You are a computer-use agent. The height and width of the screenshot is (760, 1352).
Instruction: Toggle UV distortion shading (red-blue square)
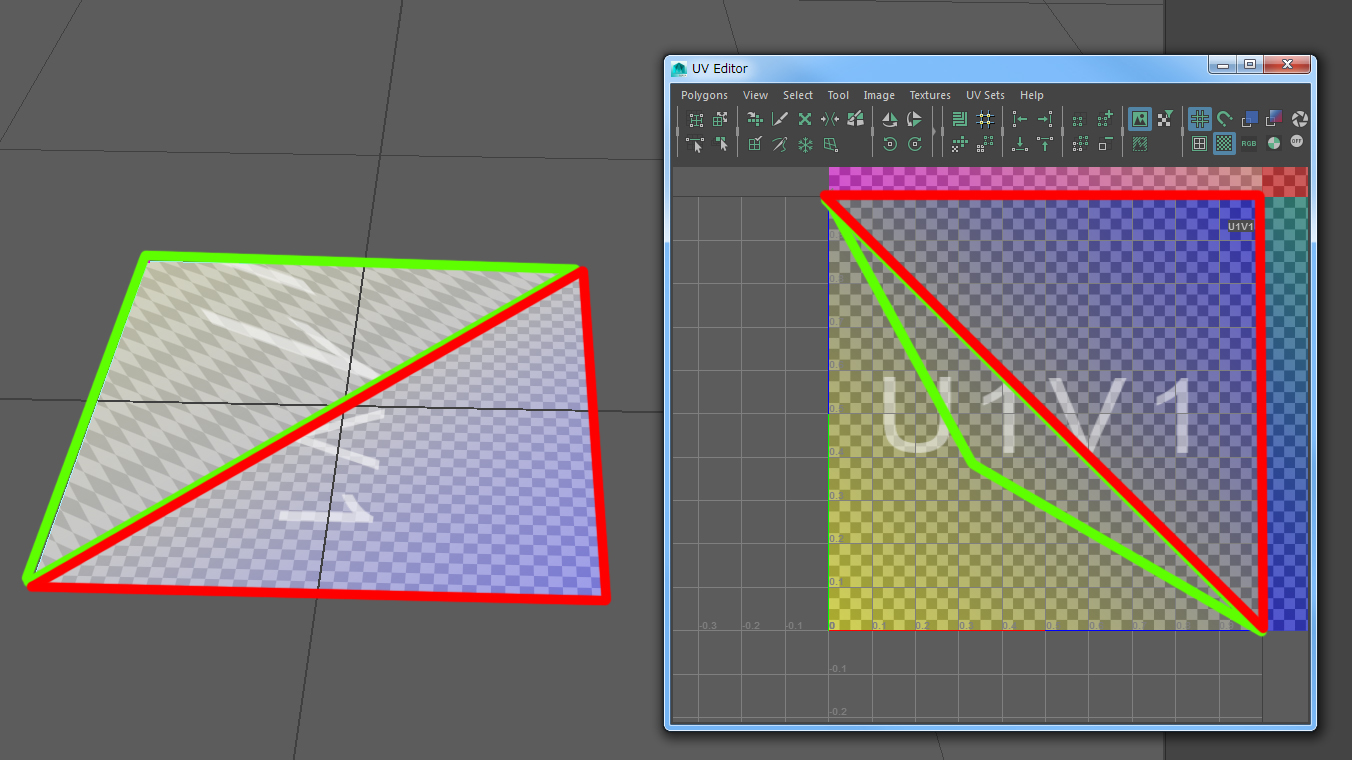[1275, 119]
